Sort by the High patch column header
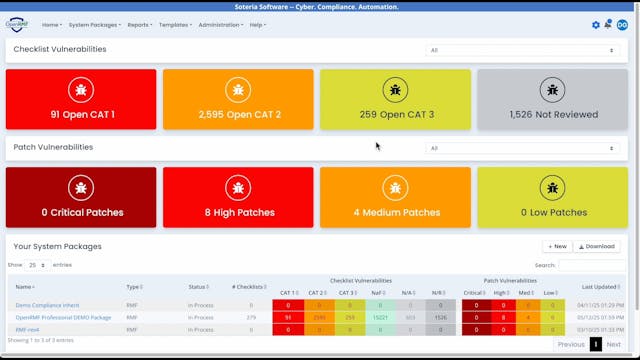This screenshot has height=360, width=640. [502, 293]
